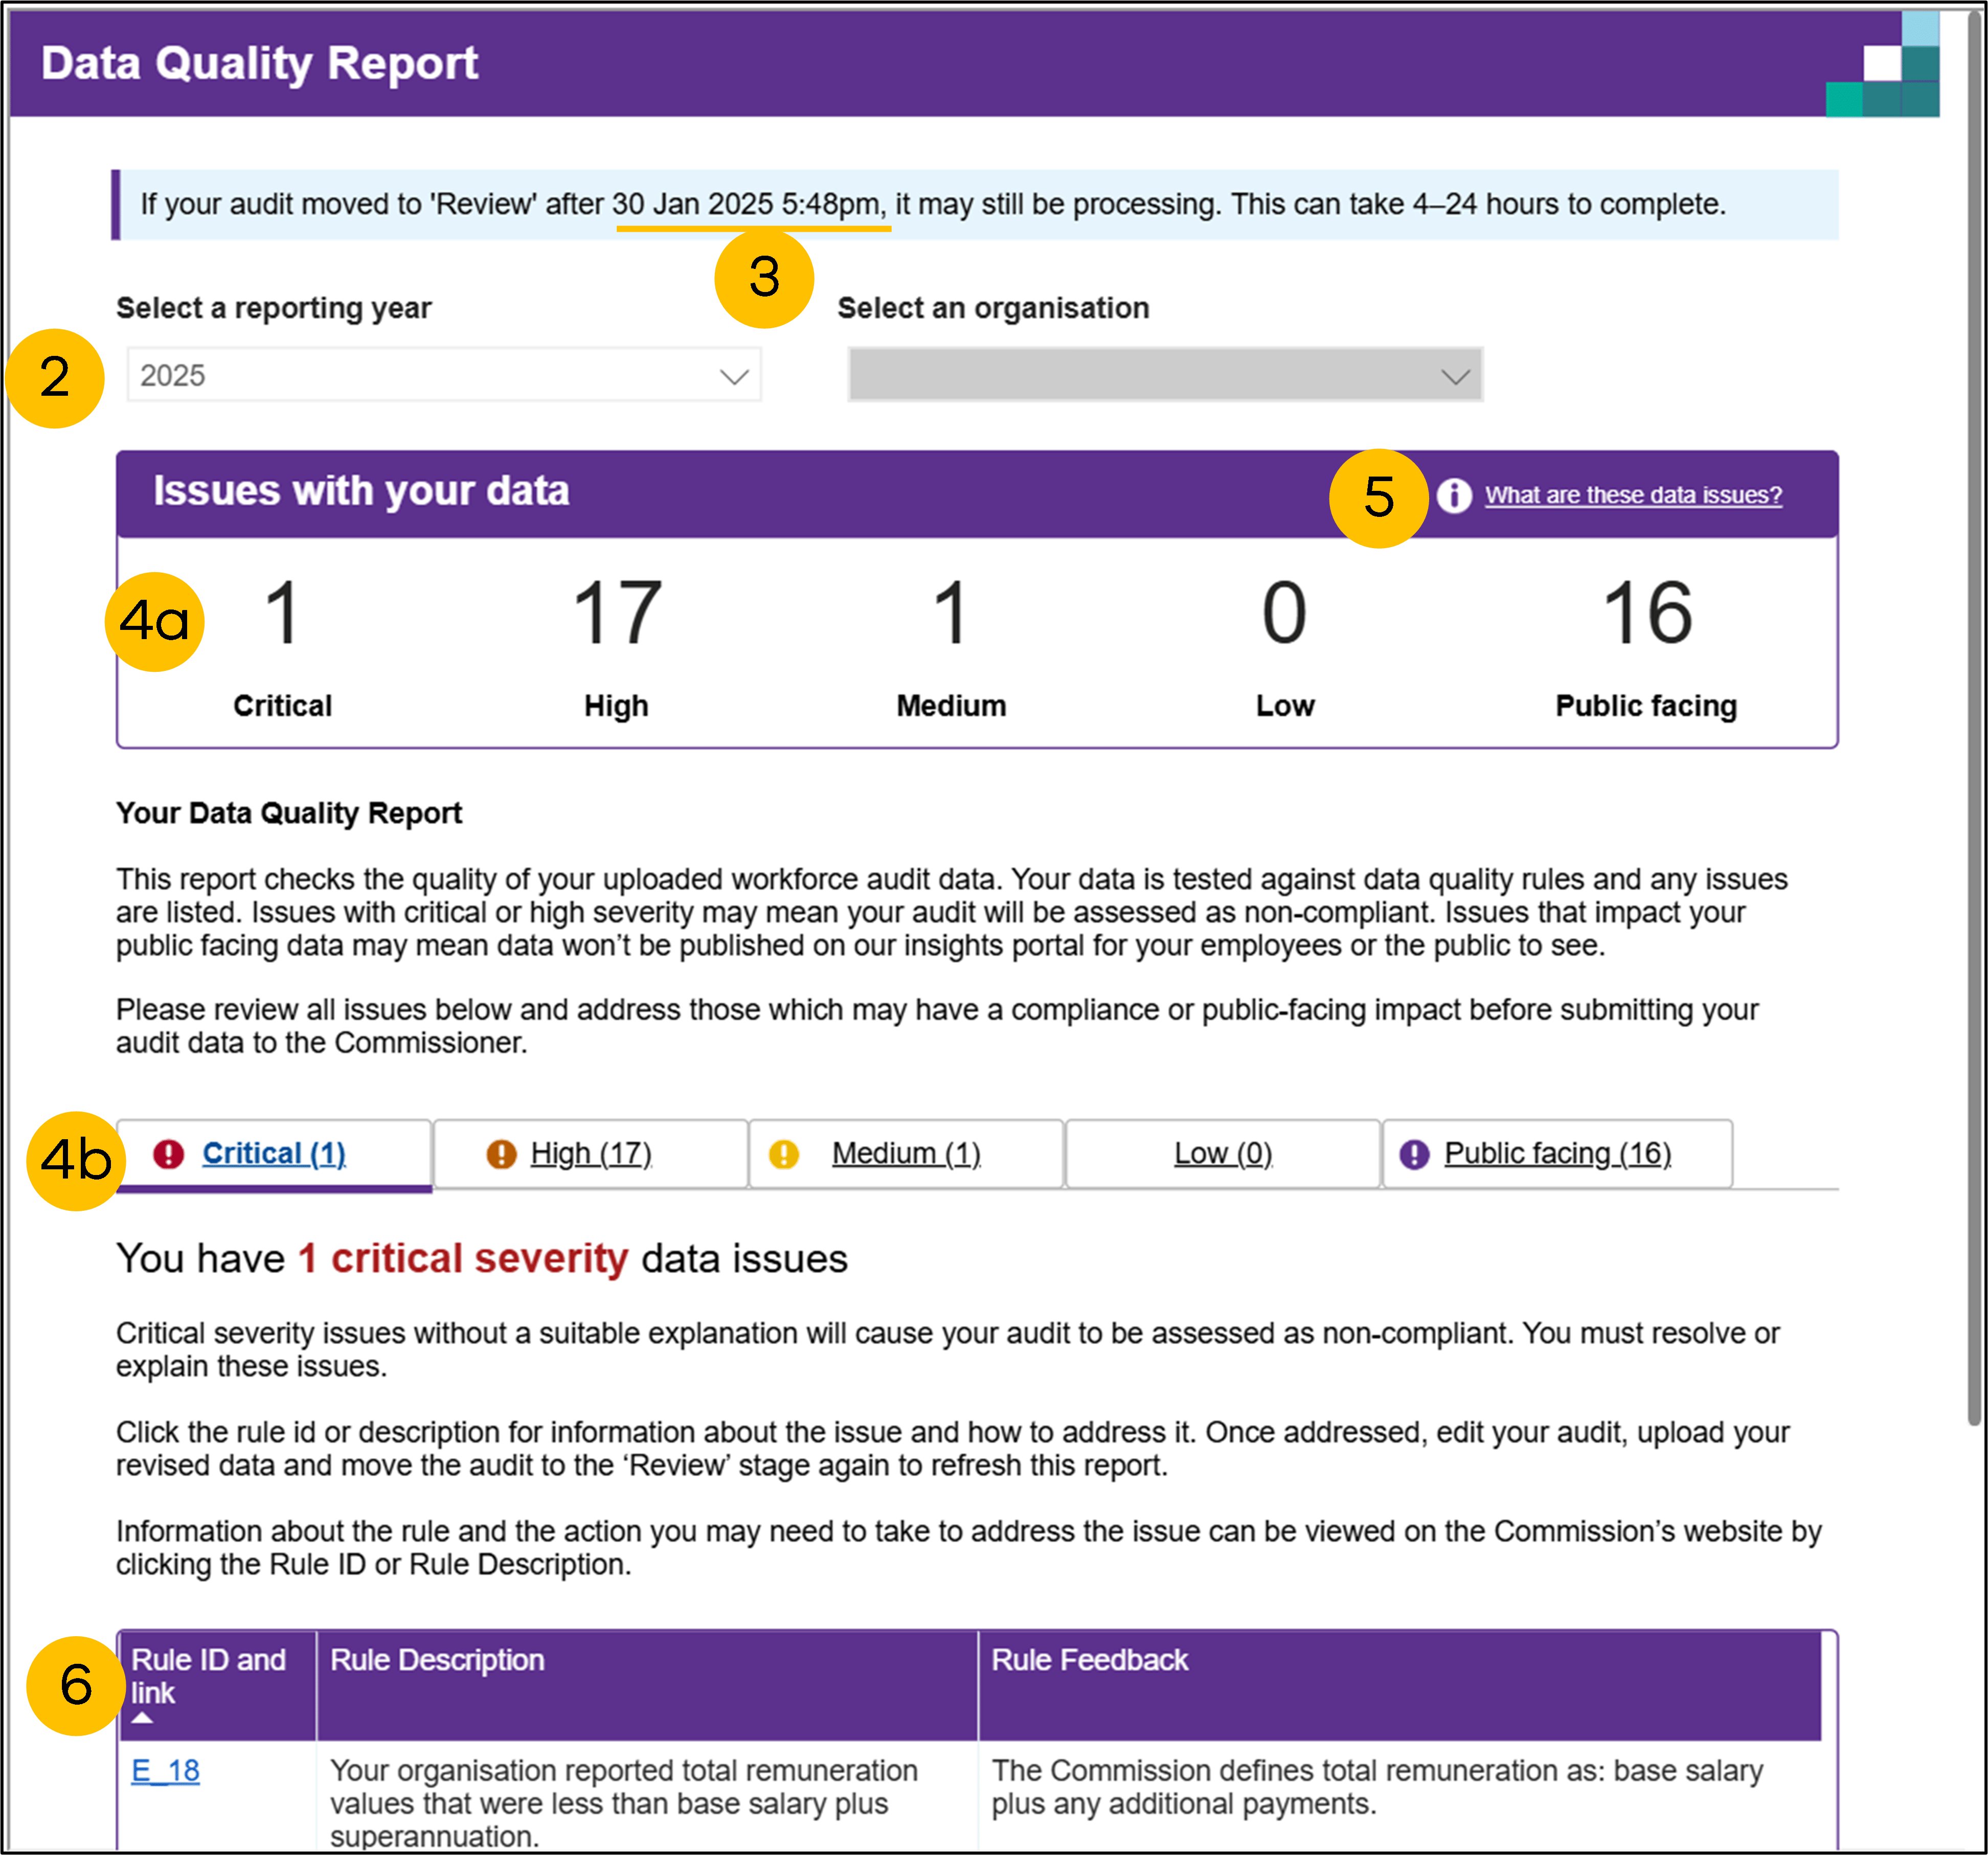Image resolution: width=1988 pixels, height=1855 pixels.
Task: Click the E_18 rule description text
Action: (623, 1803)
